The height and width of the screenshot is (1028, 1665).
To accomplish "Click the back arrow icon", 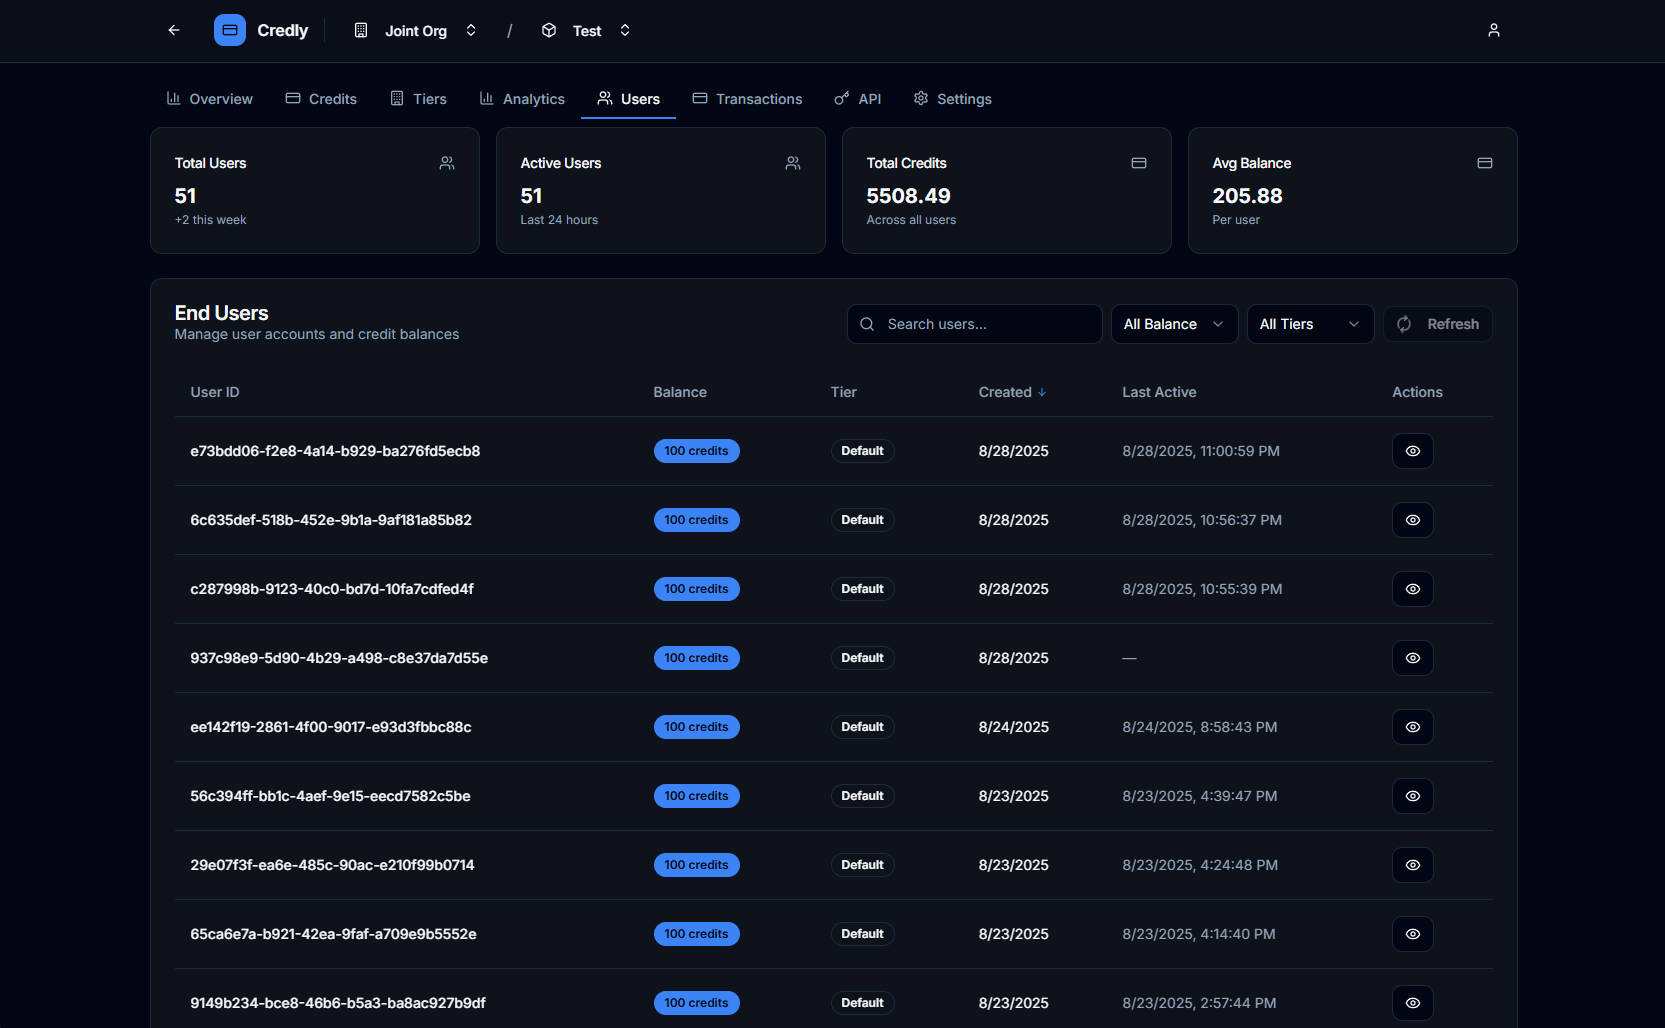I will 174,30.
